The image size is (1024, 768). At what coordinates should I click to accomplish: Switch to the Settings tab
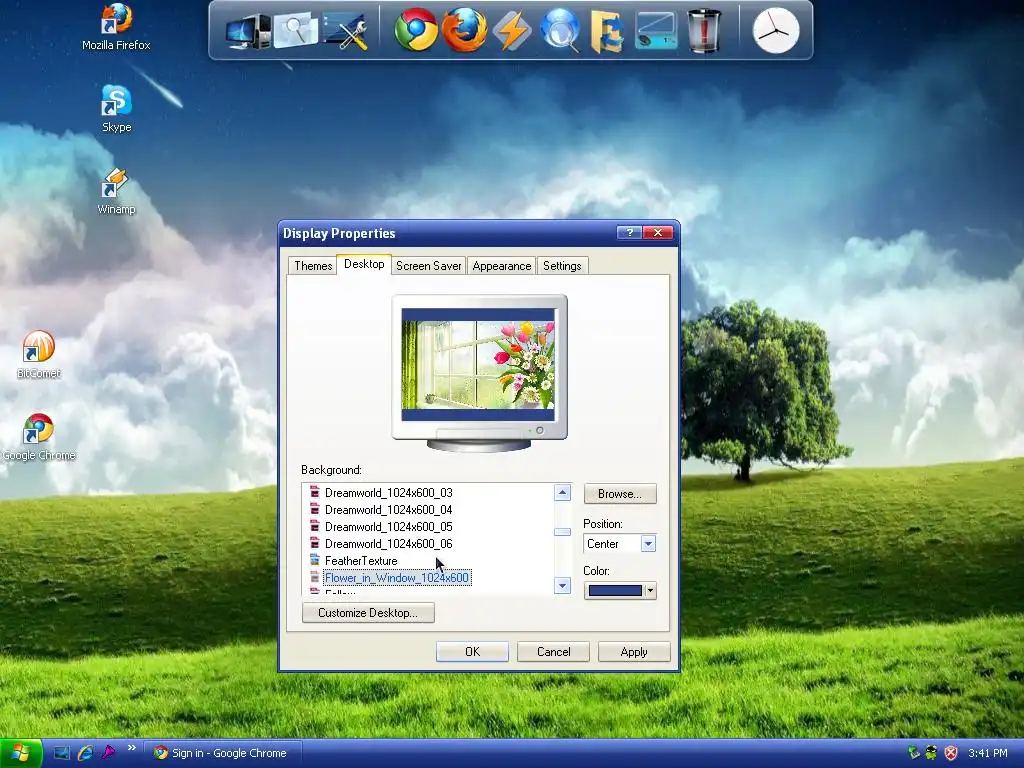click(562, 266)
